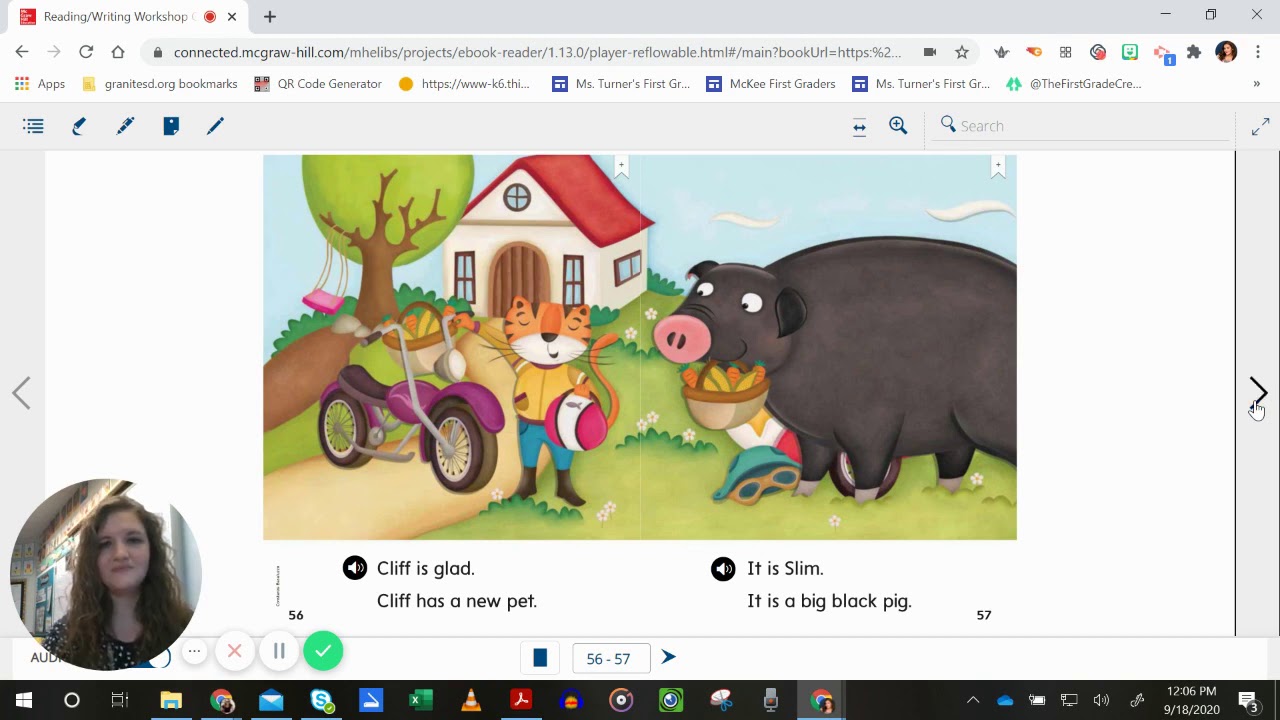Add bookmark on page 56 corner
This screenshot has height=720, width=1280.
[621, 167]
